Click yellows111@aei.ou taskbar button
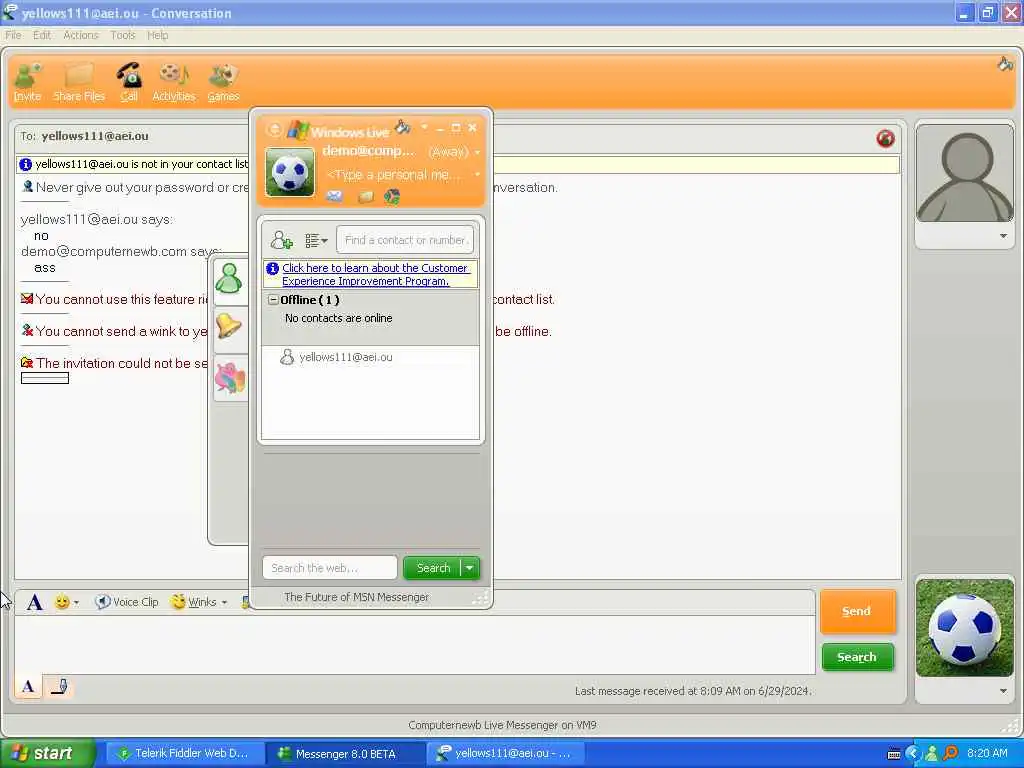 (x=504, y=754)
